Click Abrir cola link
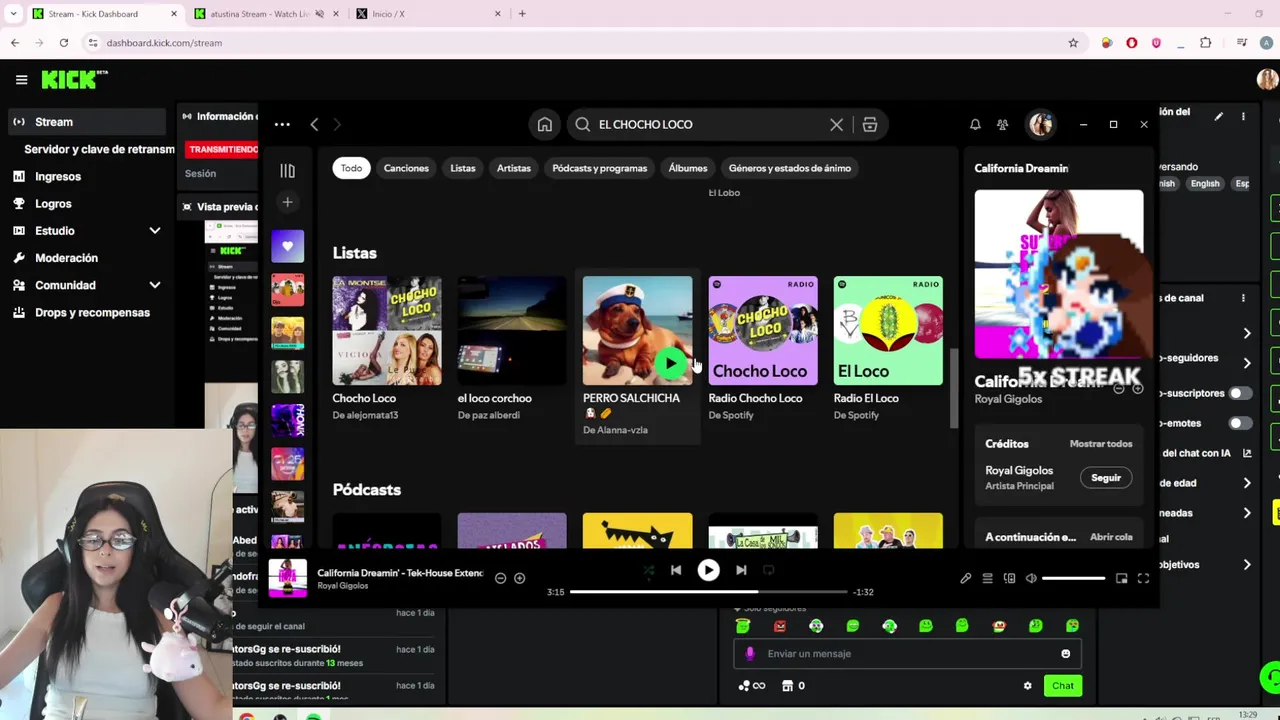The height and width of the screenshot is (720, 1280). pyautogui.click(x=1111, y=537)
